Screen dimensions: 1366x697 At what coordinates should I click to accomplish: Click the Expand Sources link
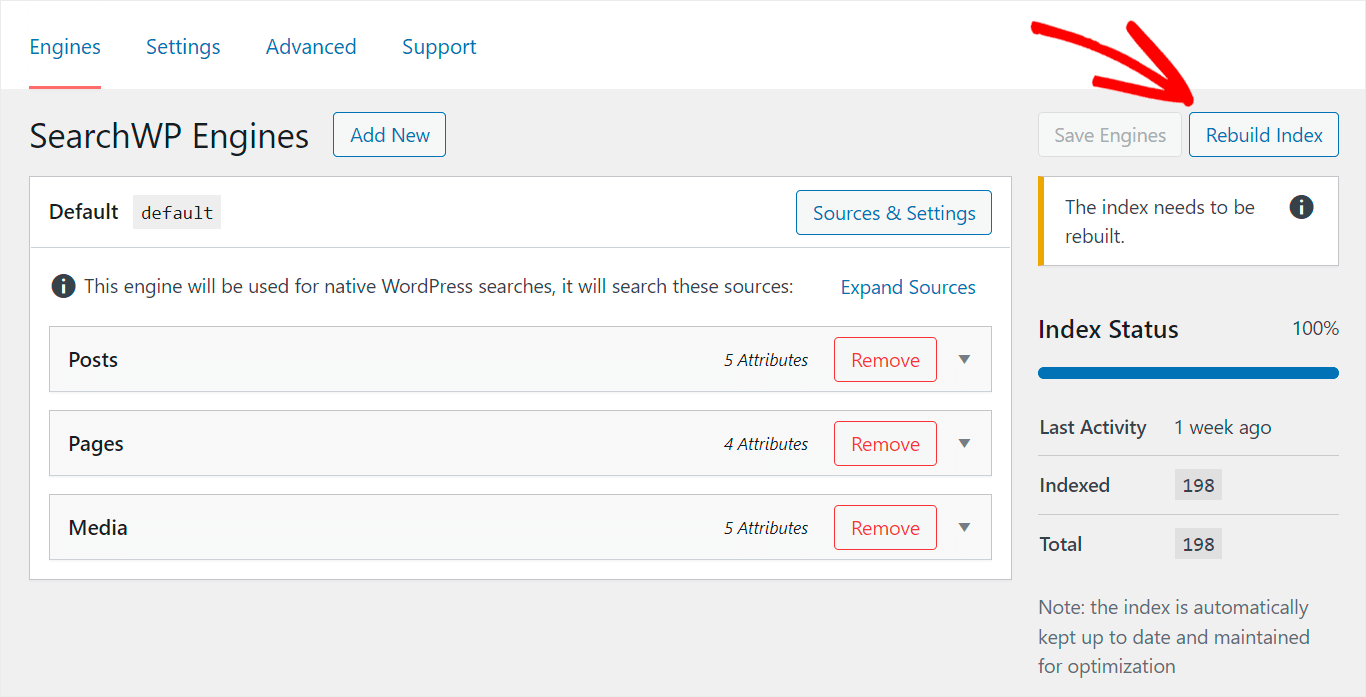[908, 287]
